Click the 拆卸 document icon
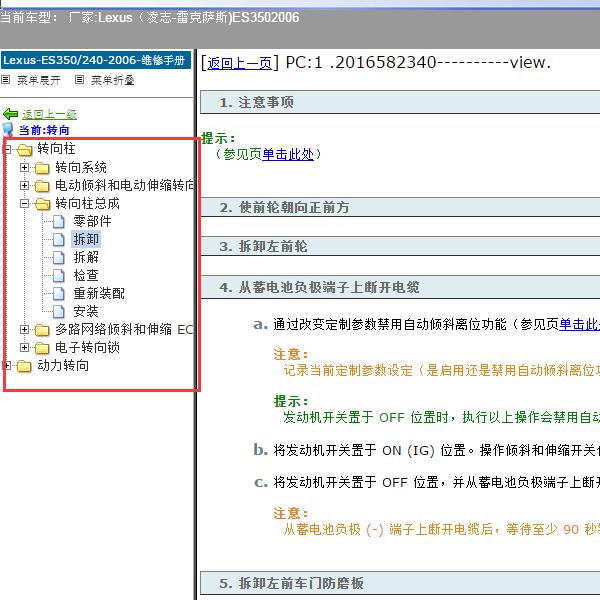Viewport: 600px width, 600px height. point(59,240)
